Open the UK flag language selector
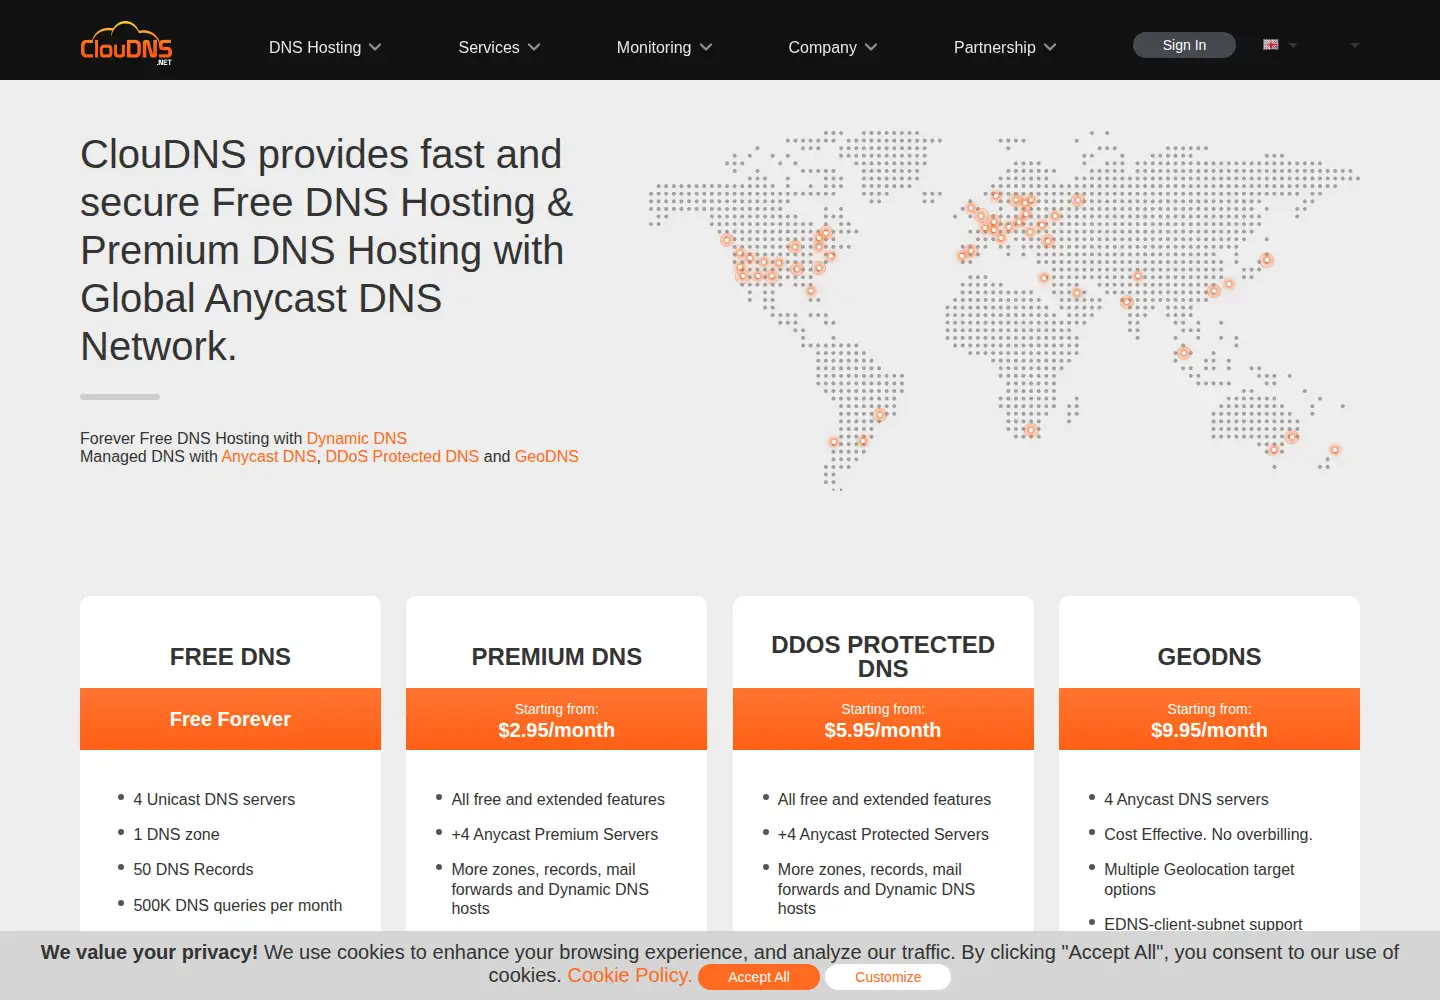 click(x=1271, y=45)
